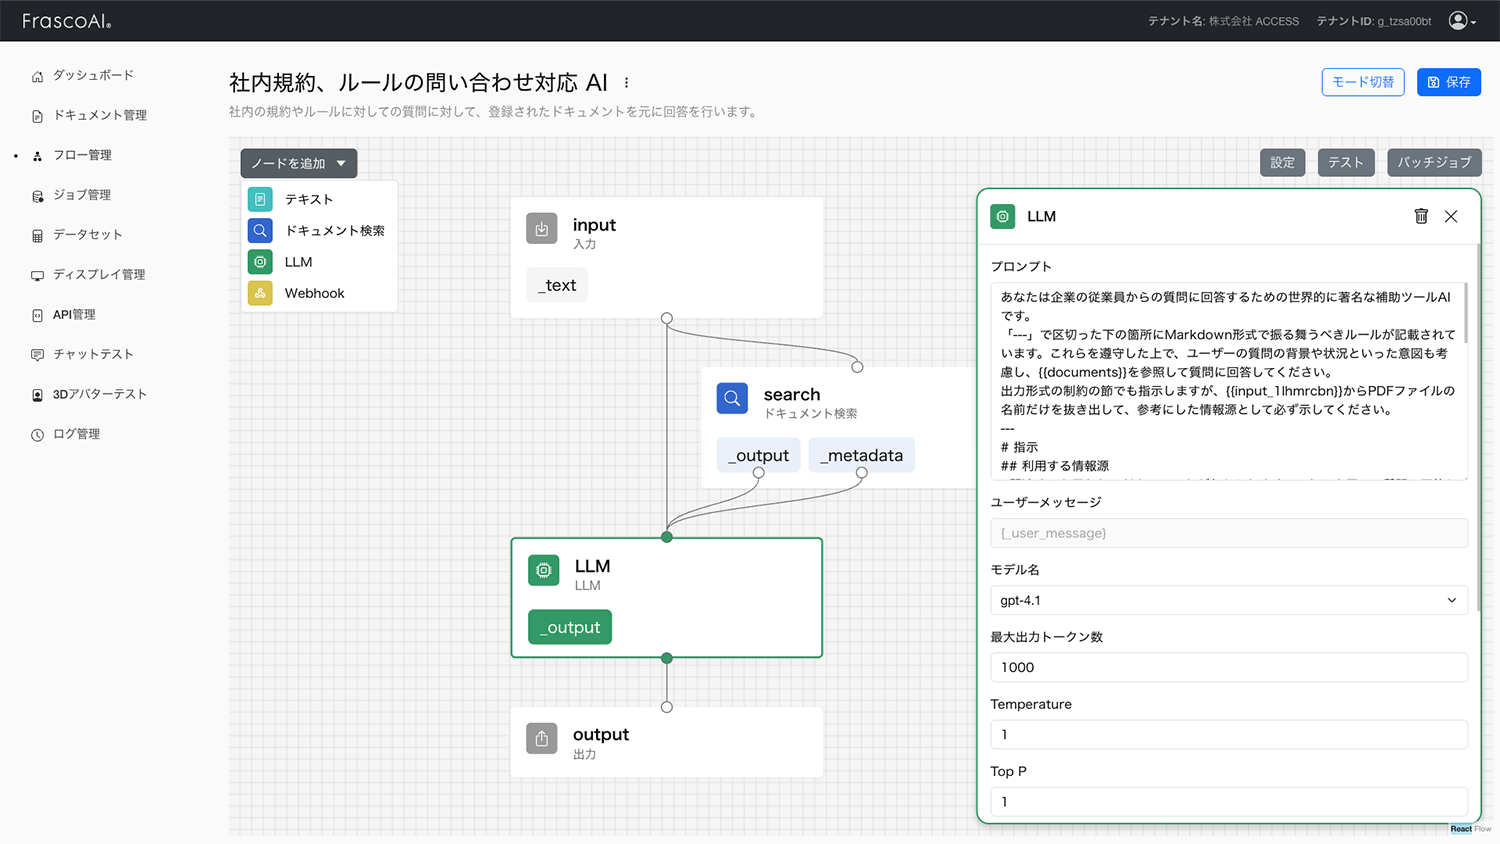
Task: Go to ドキュメント管理 in sidebar
Action: pos(99,116)
